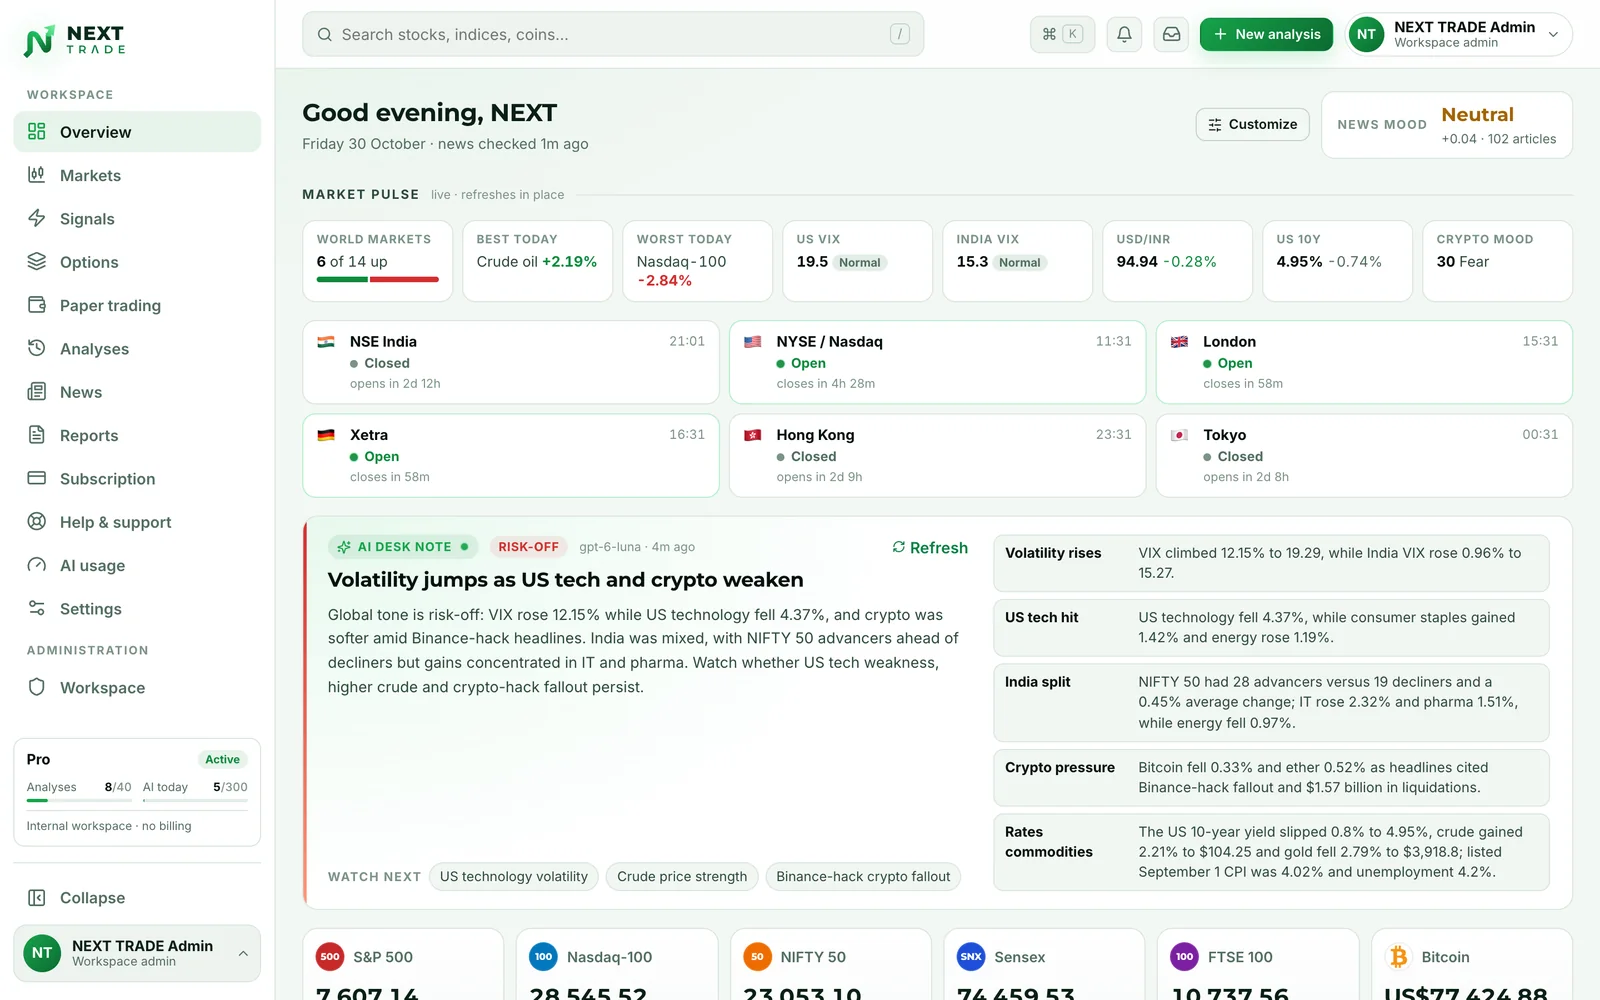Screen dimensions: 1600x1000
Task: Click the Customize button
Action: click(1252, 124)
